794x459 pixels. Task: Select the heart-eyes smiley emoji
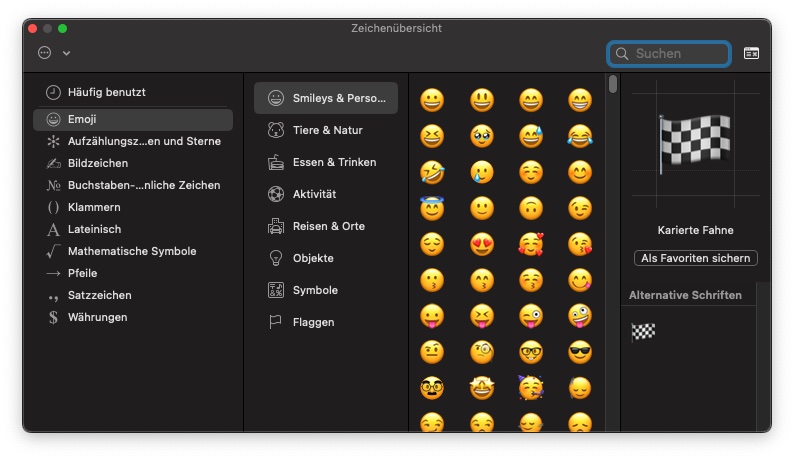pos(482,243)
